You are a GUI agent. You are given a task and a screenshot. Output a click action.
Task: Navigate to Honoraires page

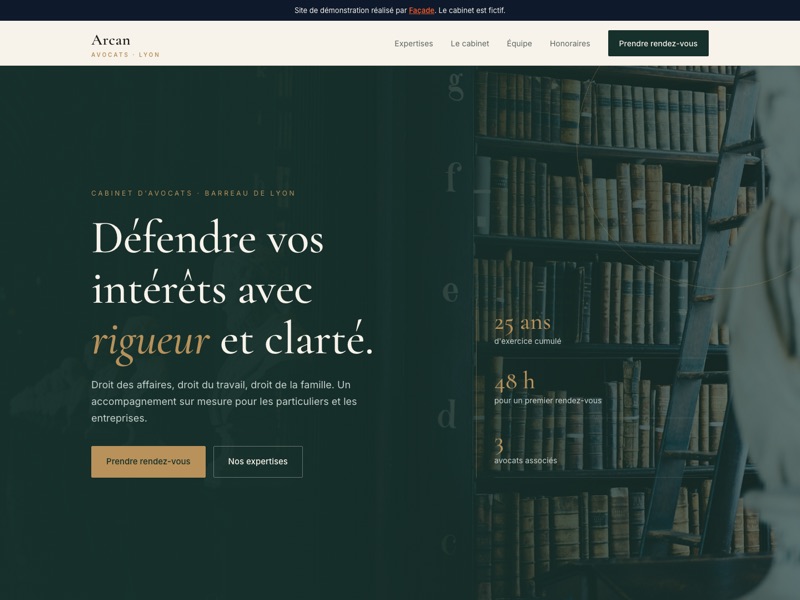coord(569,44)
